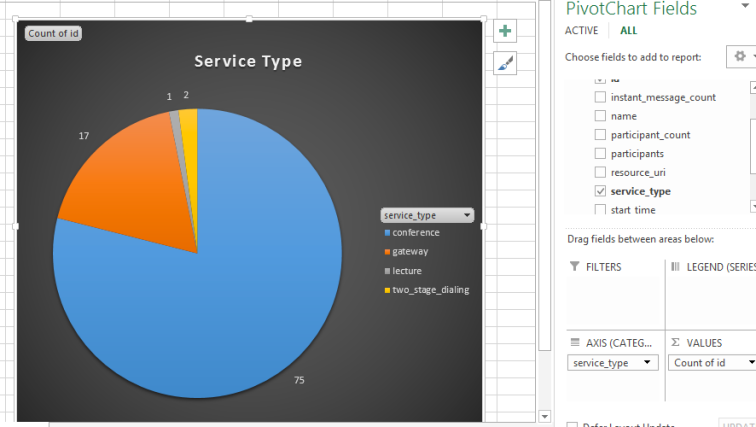Enable the participant_count field checkbox
Viewport: 756px width, 427px height.
(x=600, y=135)
